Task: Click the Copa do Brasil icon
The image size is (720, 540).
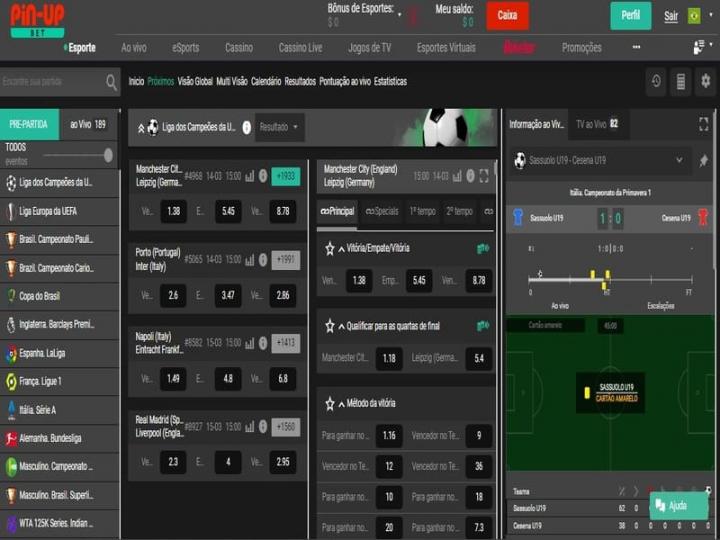Action: tap(11, 296)
